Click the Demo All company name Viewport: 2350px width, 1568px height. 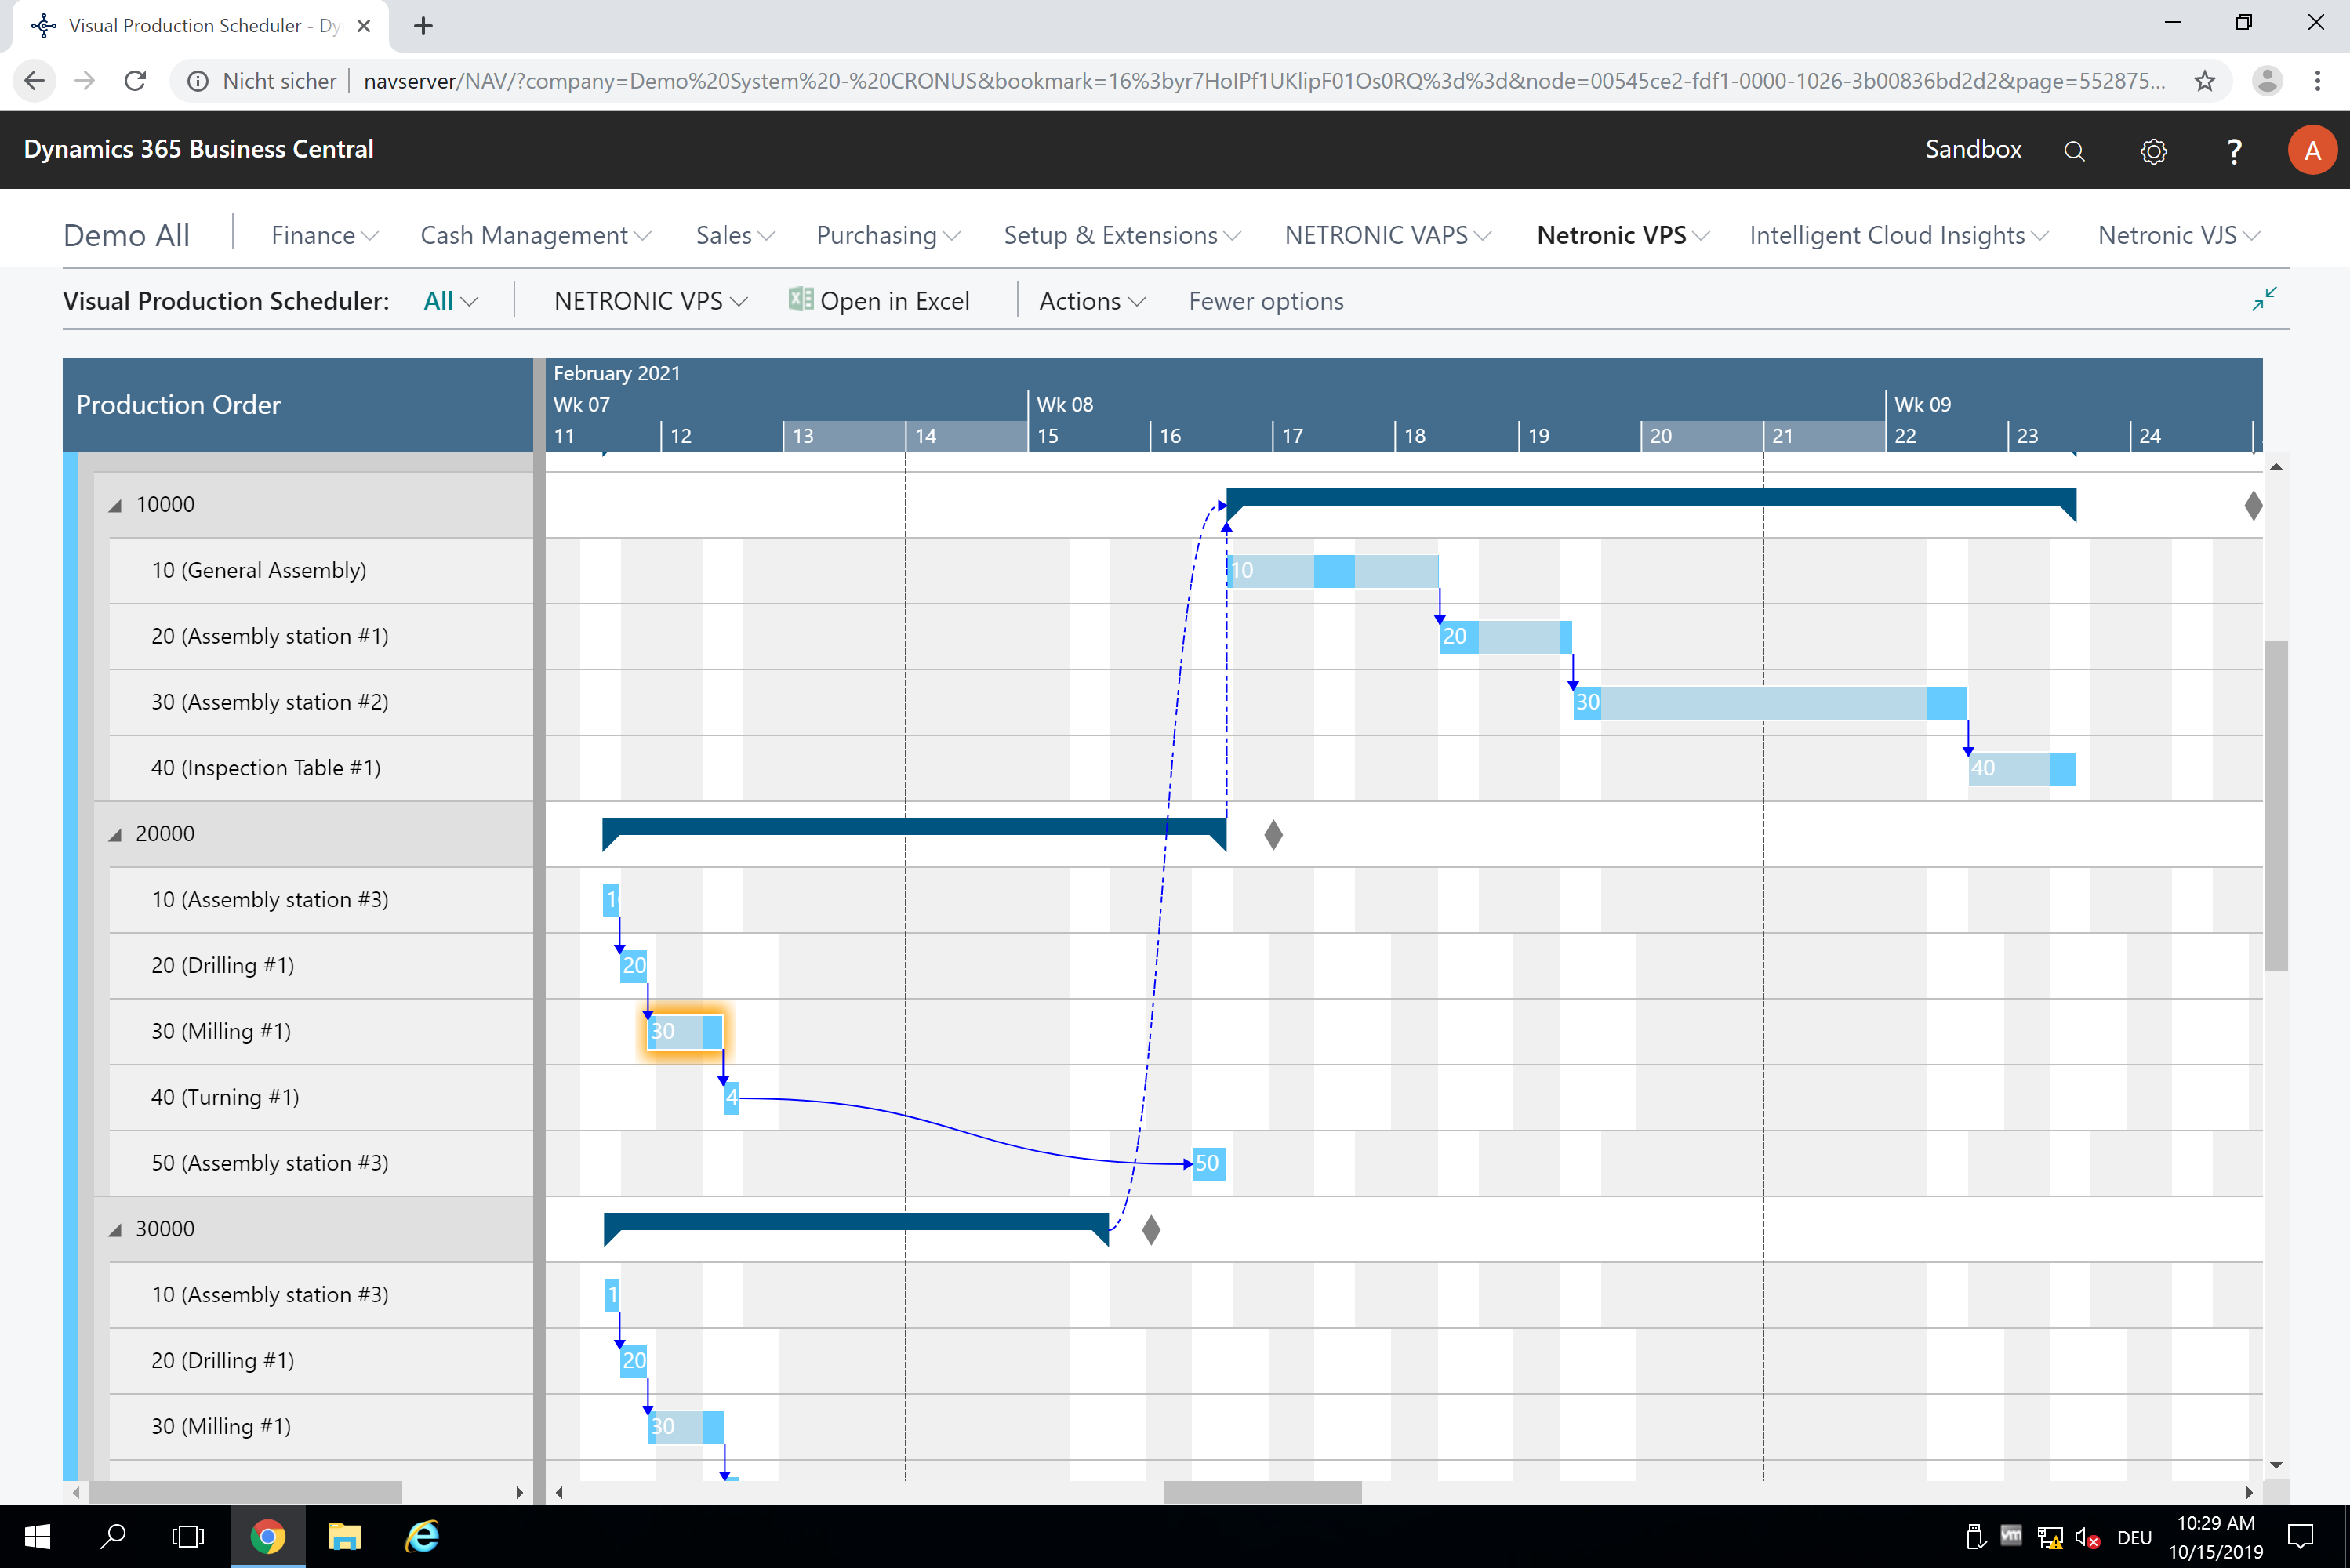point(126,235)
